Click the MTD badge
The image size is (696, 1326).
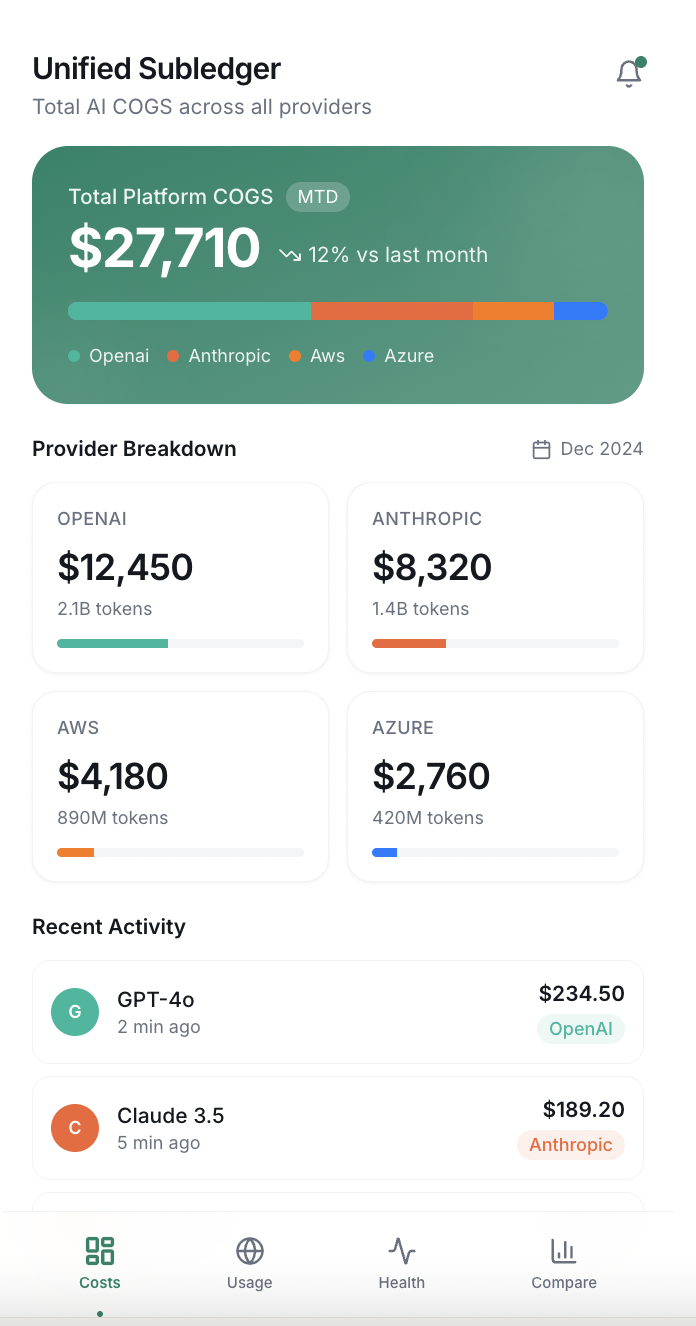pyautogui.click(x=318, y=197)
